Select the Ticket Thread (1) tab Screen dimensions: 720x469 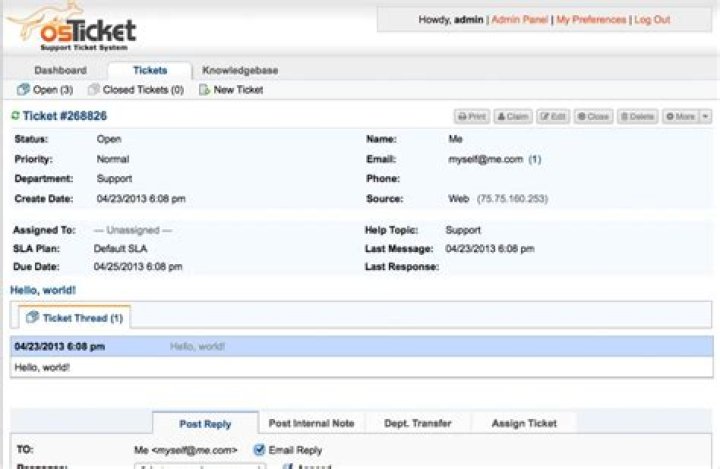74,317
